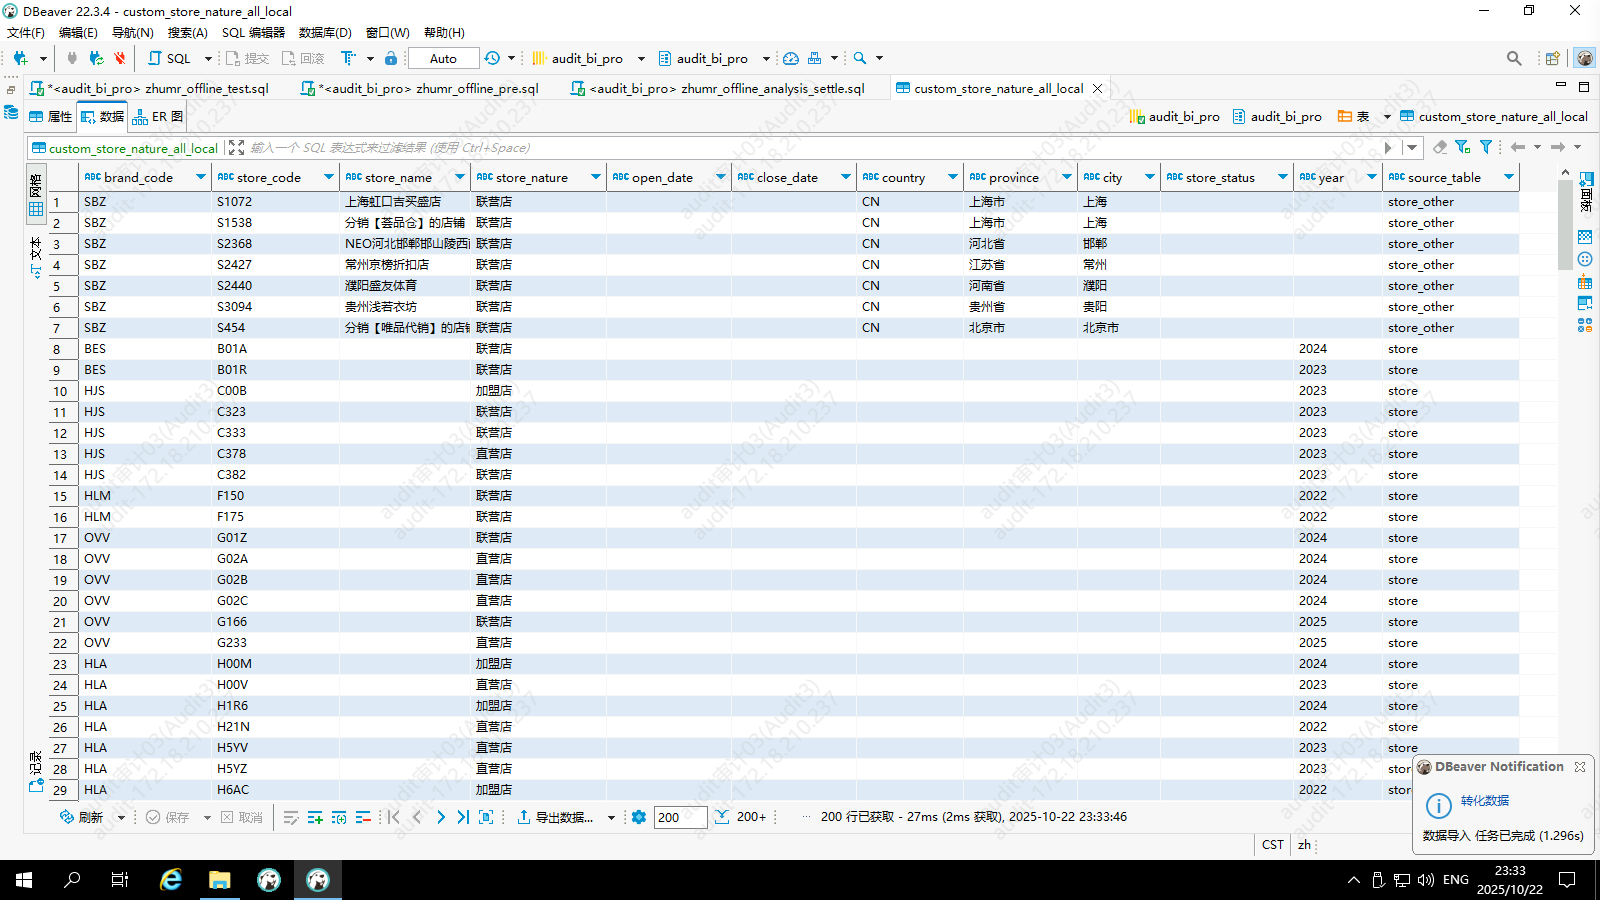Viewport: 1600px width, 900px height.
Task: Click the eraser icon to clear filters
Action: coord(1440,147)
